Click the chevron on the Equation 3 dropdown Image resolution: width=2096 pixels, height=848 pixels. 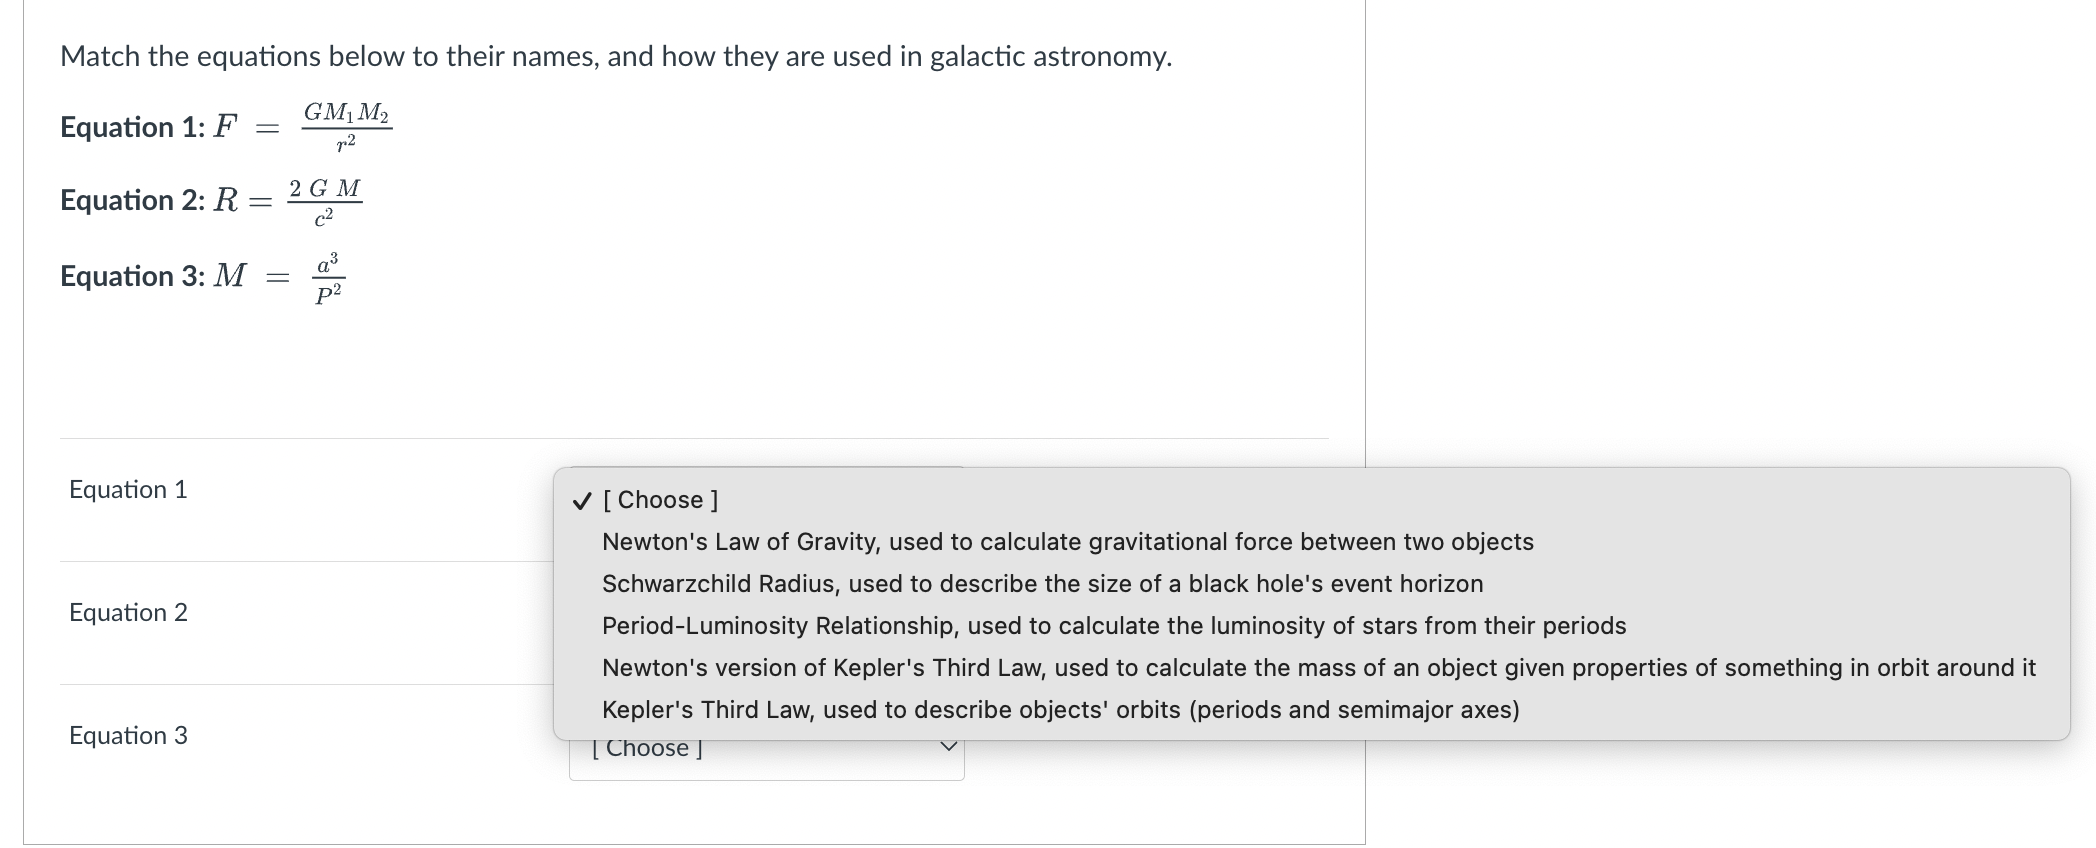tap(949, 744)
